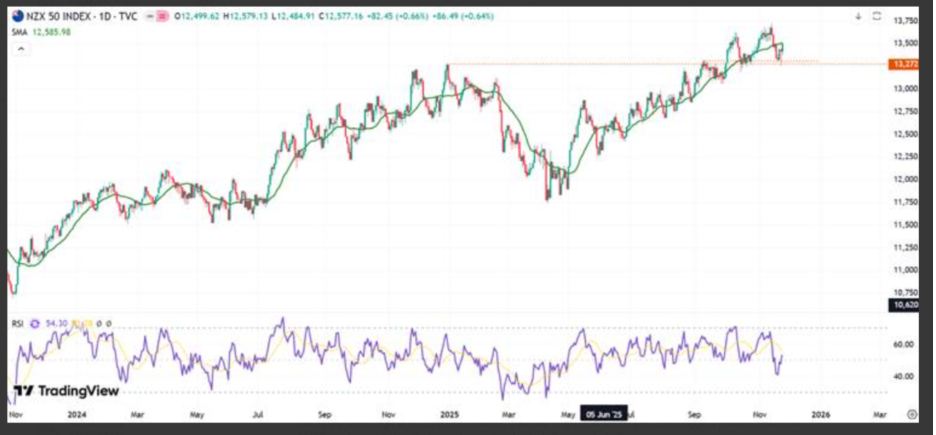Screen dimensions: 936x435
Task: Click the RSI value 54.30
Action: coord(56,323)
